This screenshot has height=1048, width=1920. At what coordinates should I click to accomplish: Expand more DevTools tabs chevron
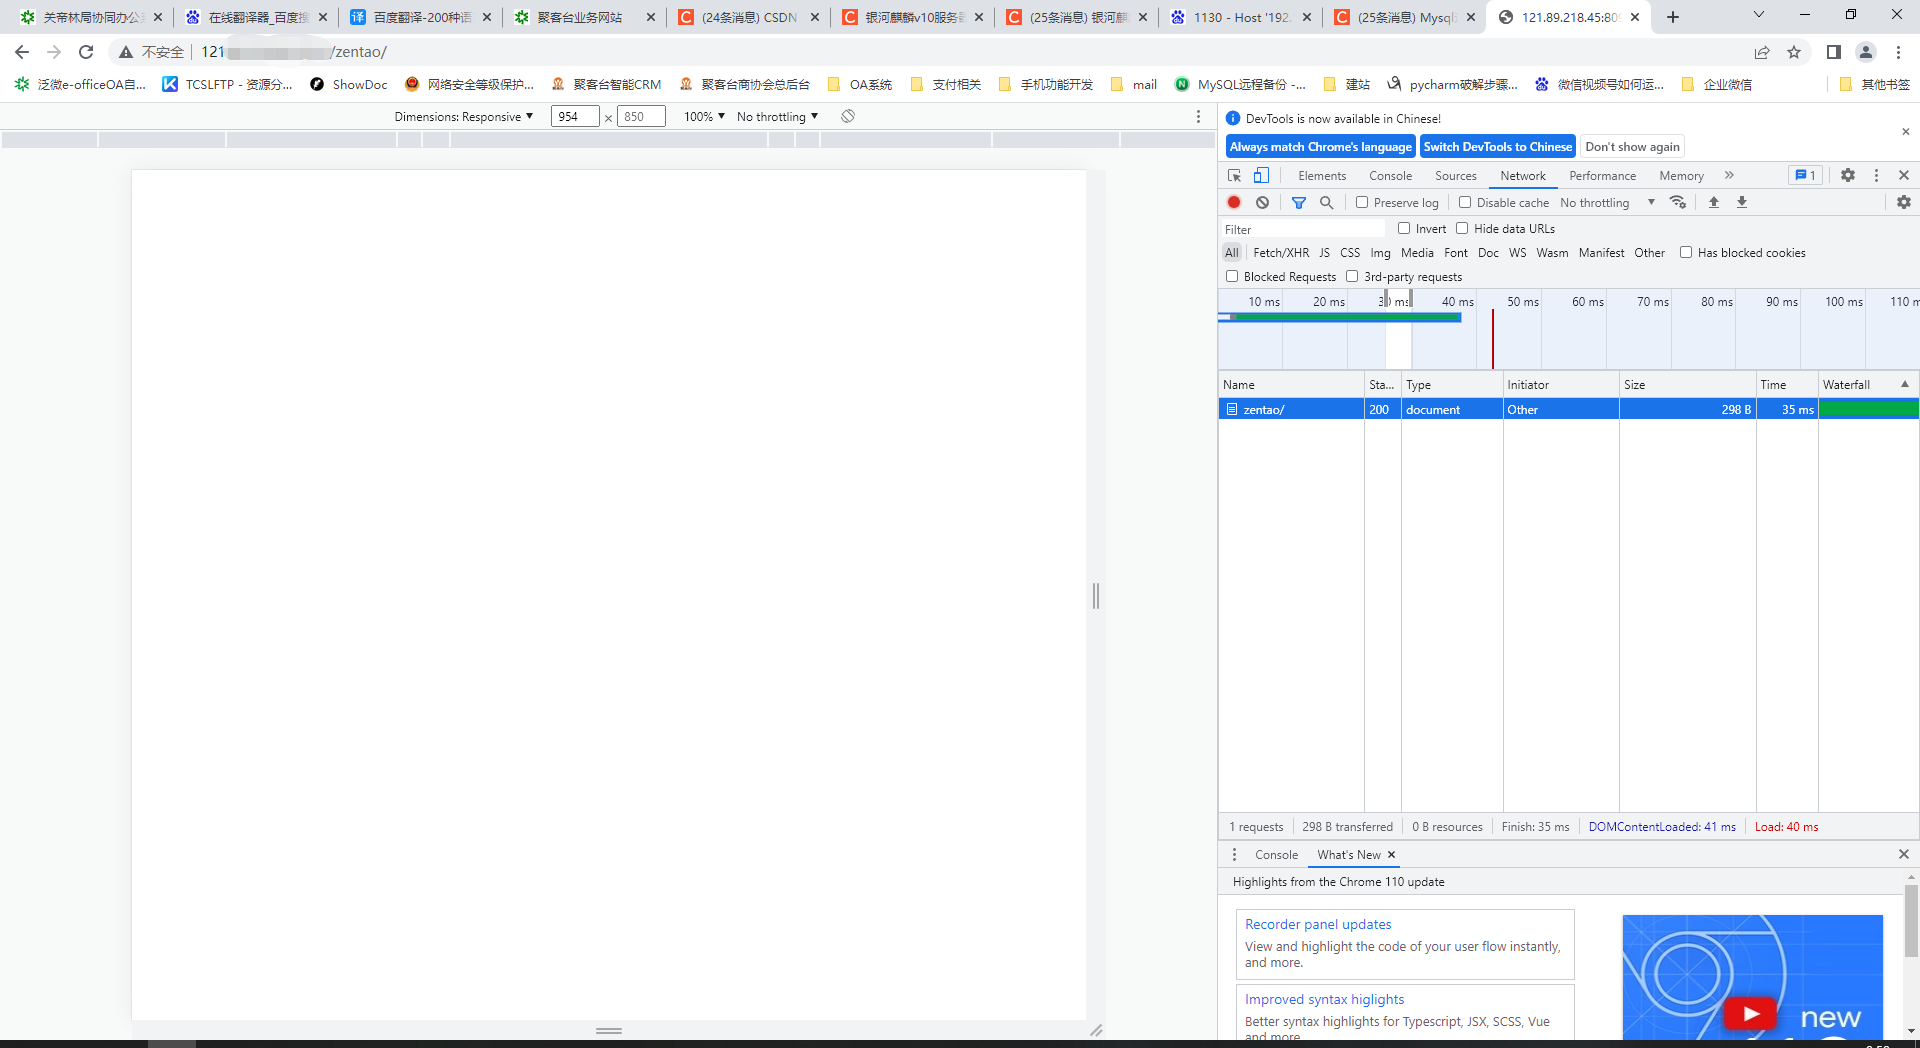pyautogui.click(x=1729, y=175)
